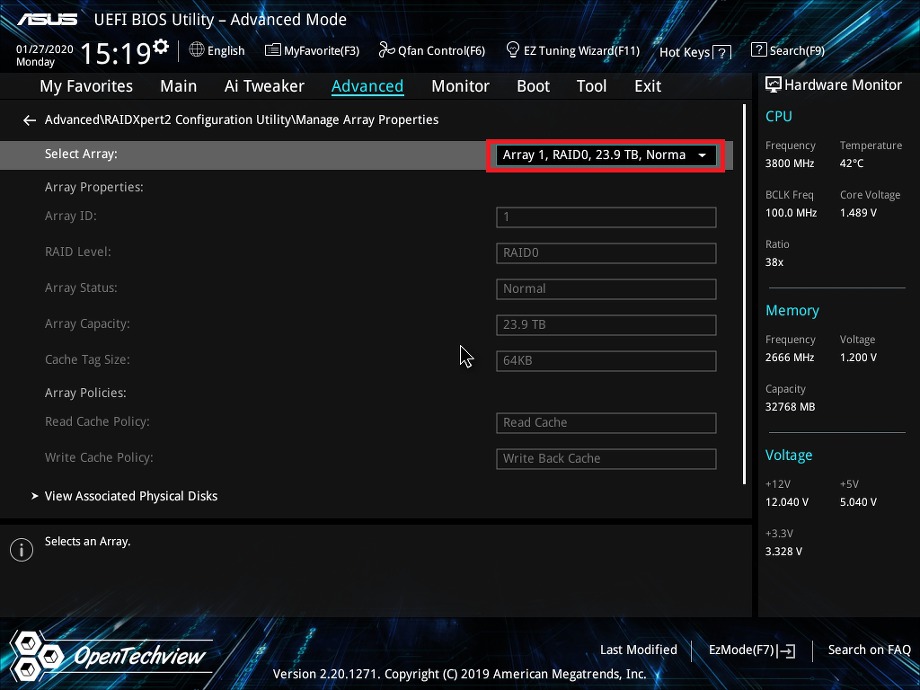Click the back arrow beside the breadcrumb path

point(29,120)
